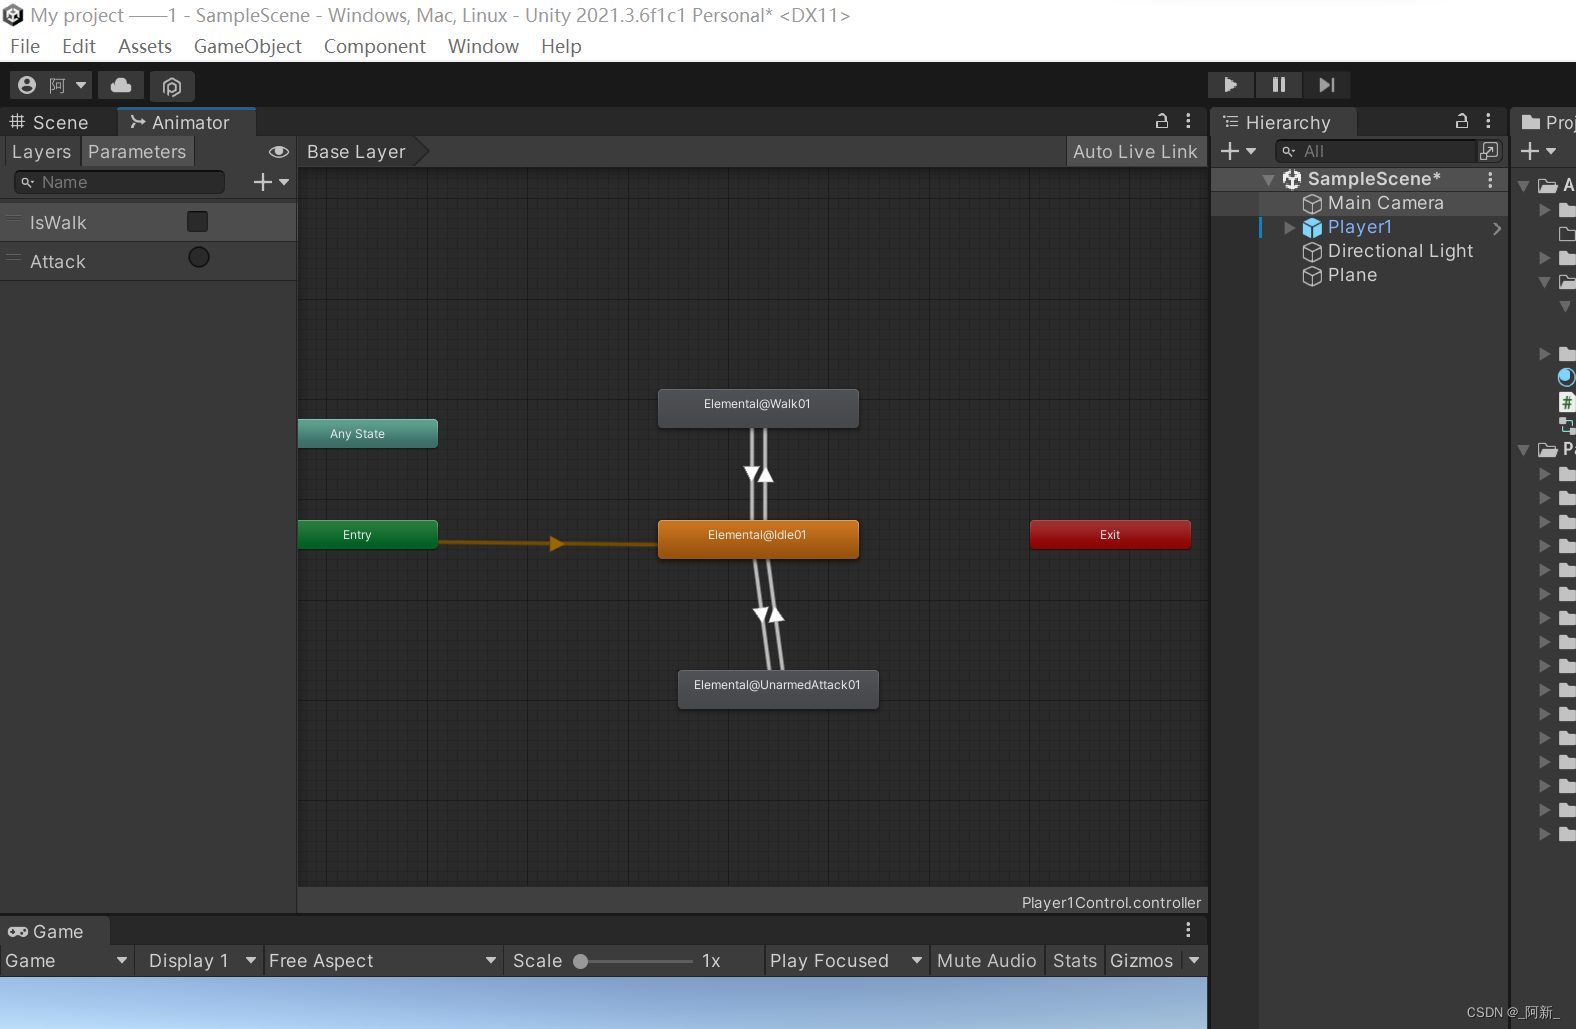Select the Entry node
The height and width of the screenshot is (1029, 1576).
pyautogui.click(x=368, y=535)
